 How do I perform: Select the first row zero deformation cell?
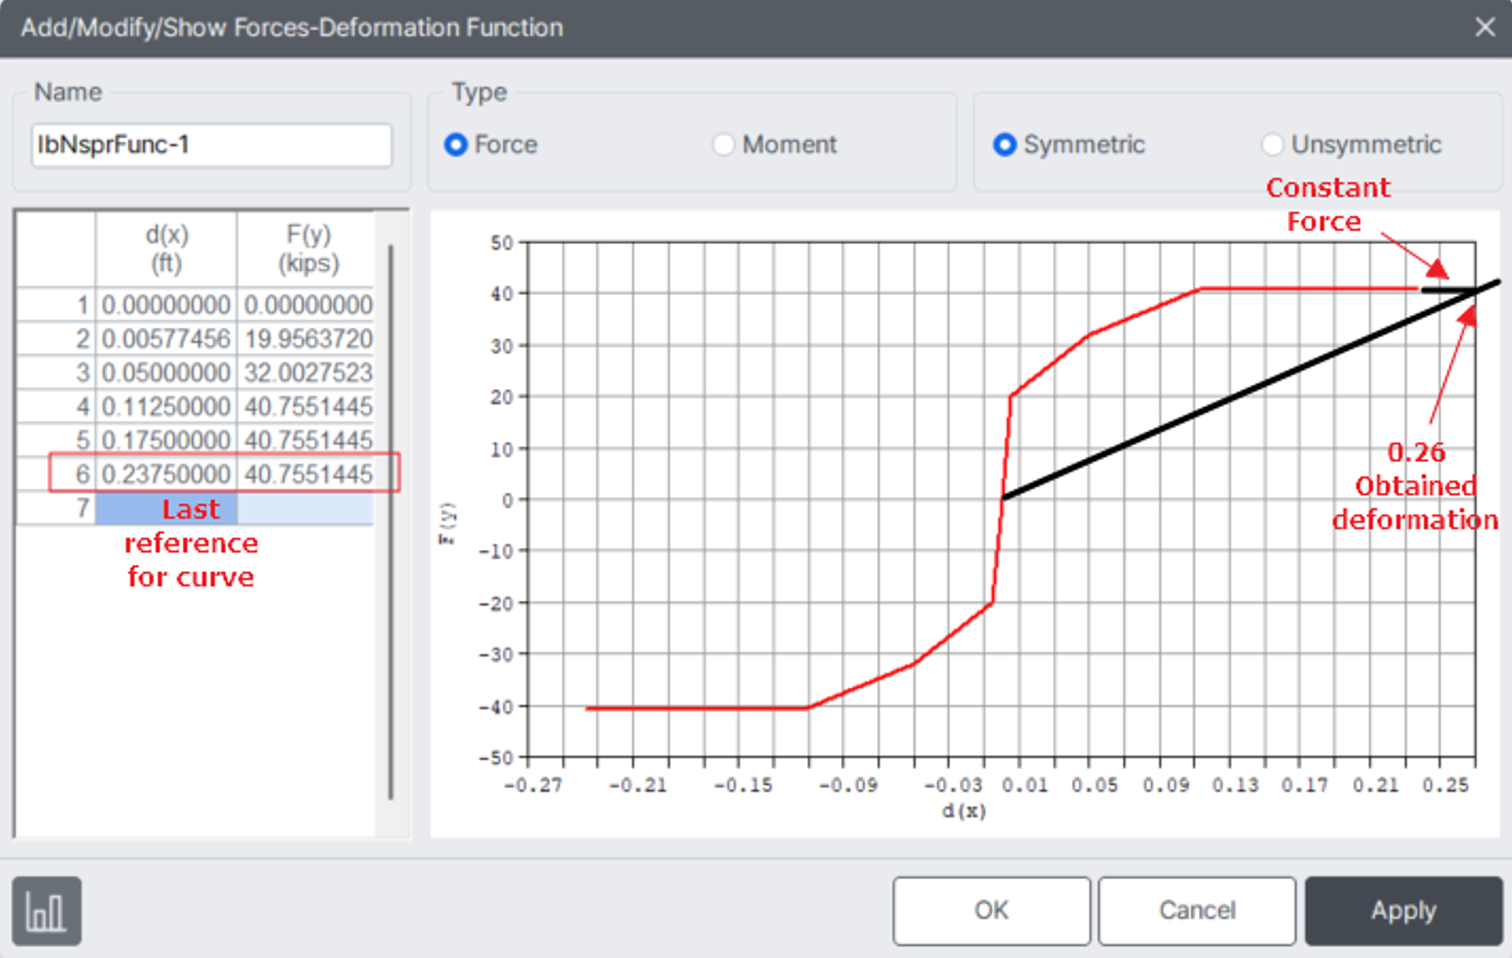(165, 304)
